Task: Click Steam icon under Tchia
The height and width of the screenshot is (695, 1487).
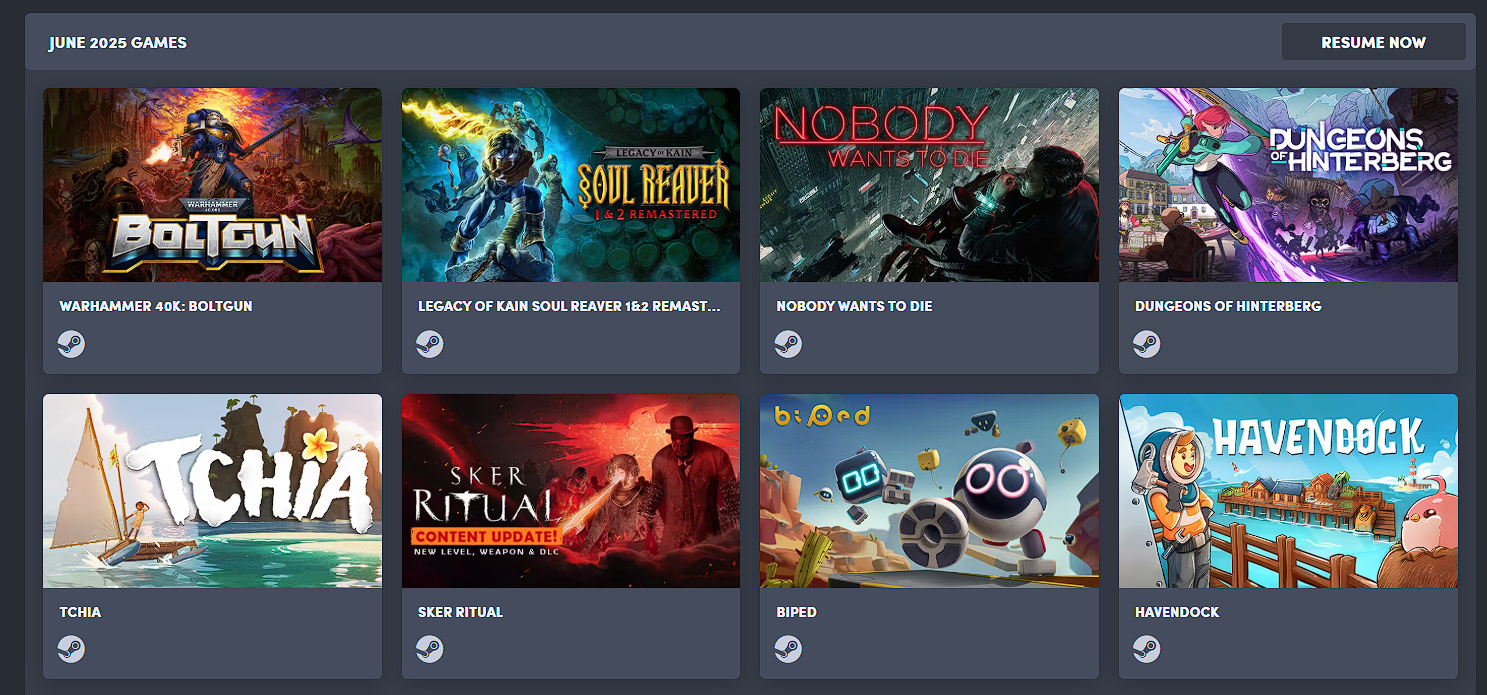Action: 71,649
